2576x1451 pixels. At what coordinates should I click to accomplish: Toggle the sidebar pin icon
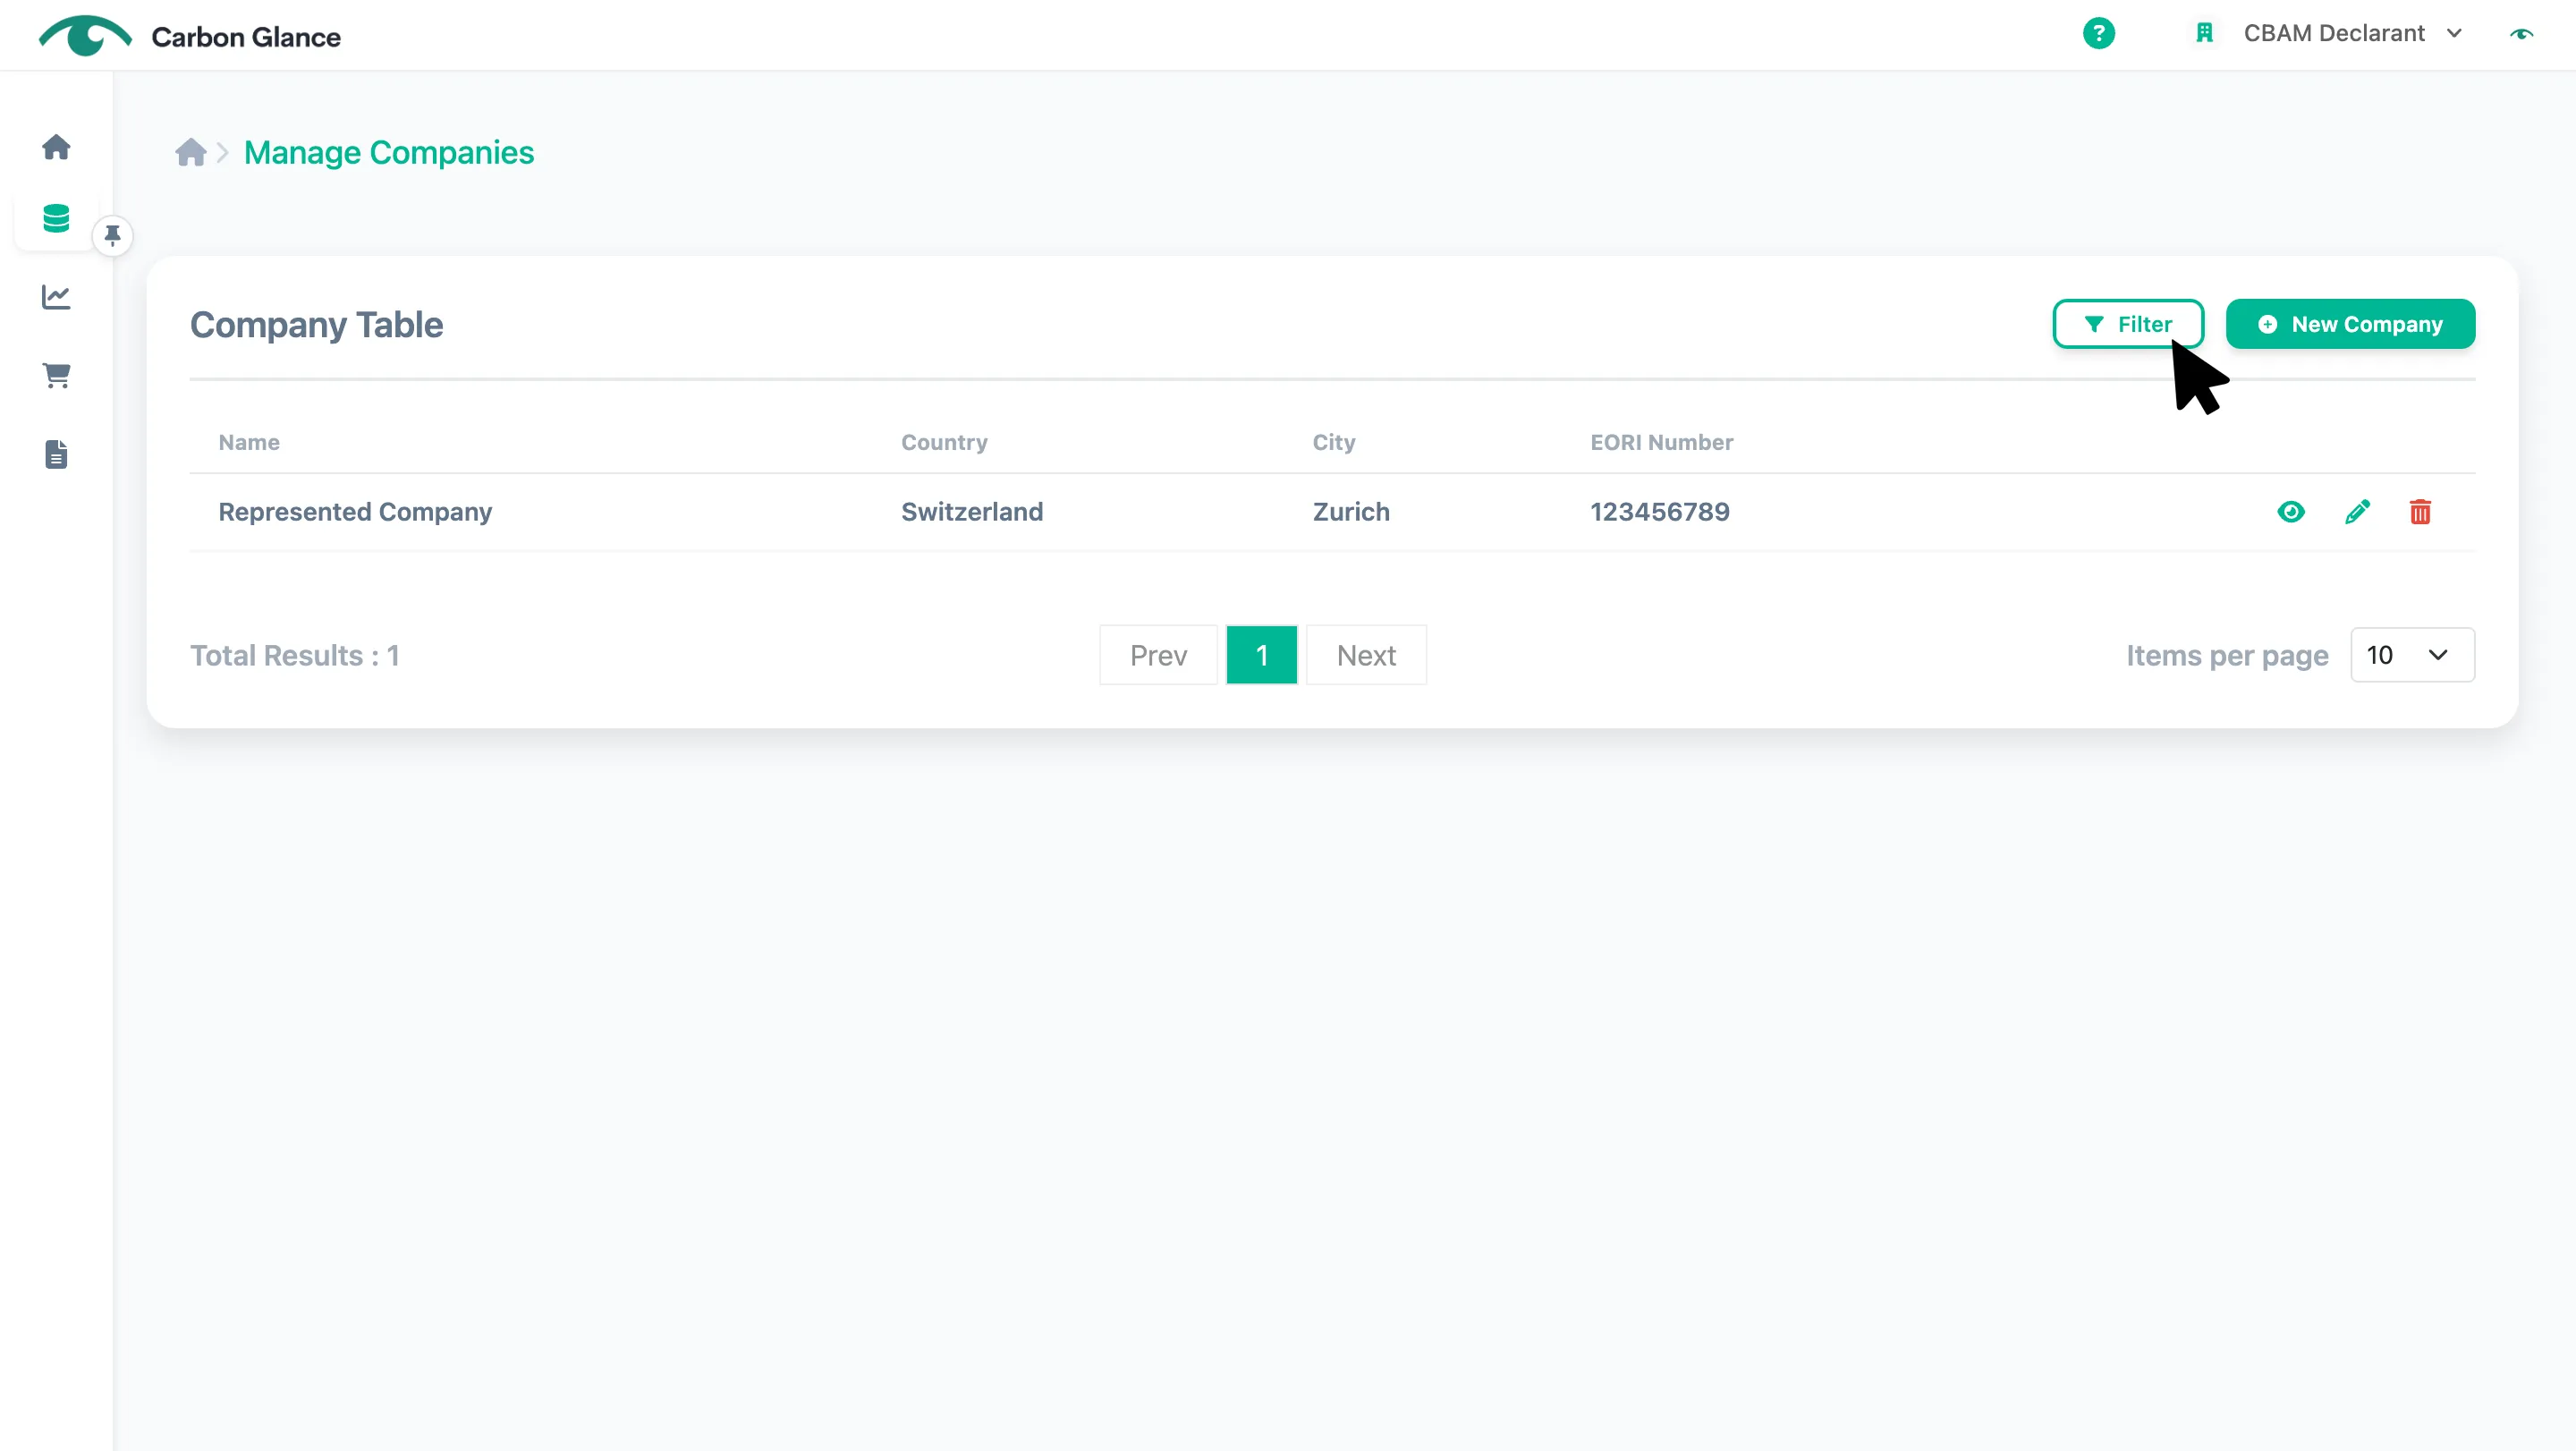point(112,236)
